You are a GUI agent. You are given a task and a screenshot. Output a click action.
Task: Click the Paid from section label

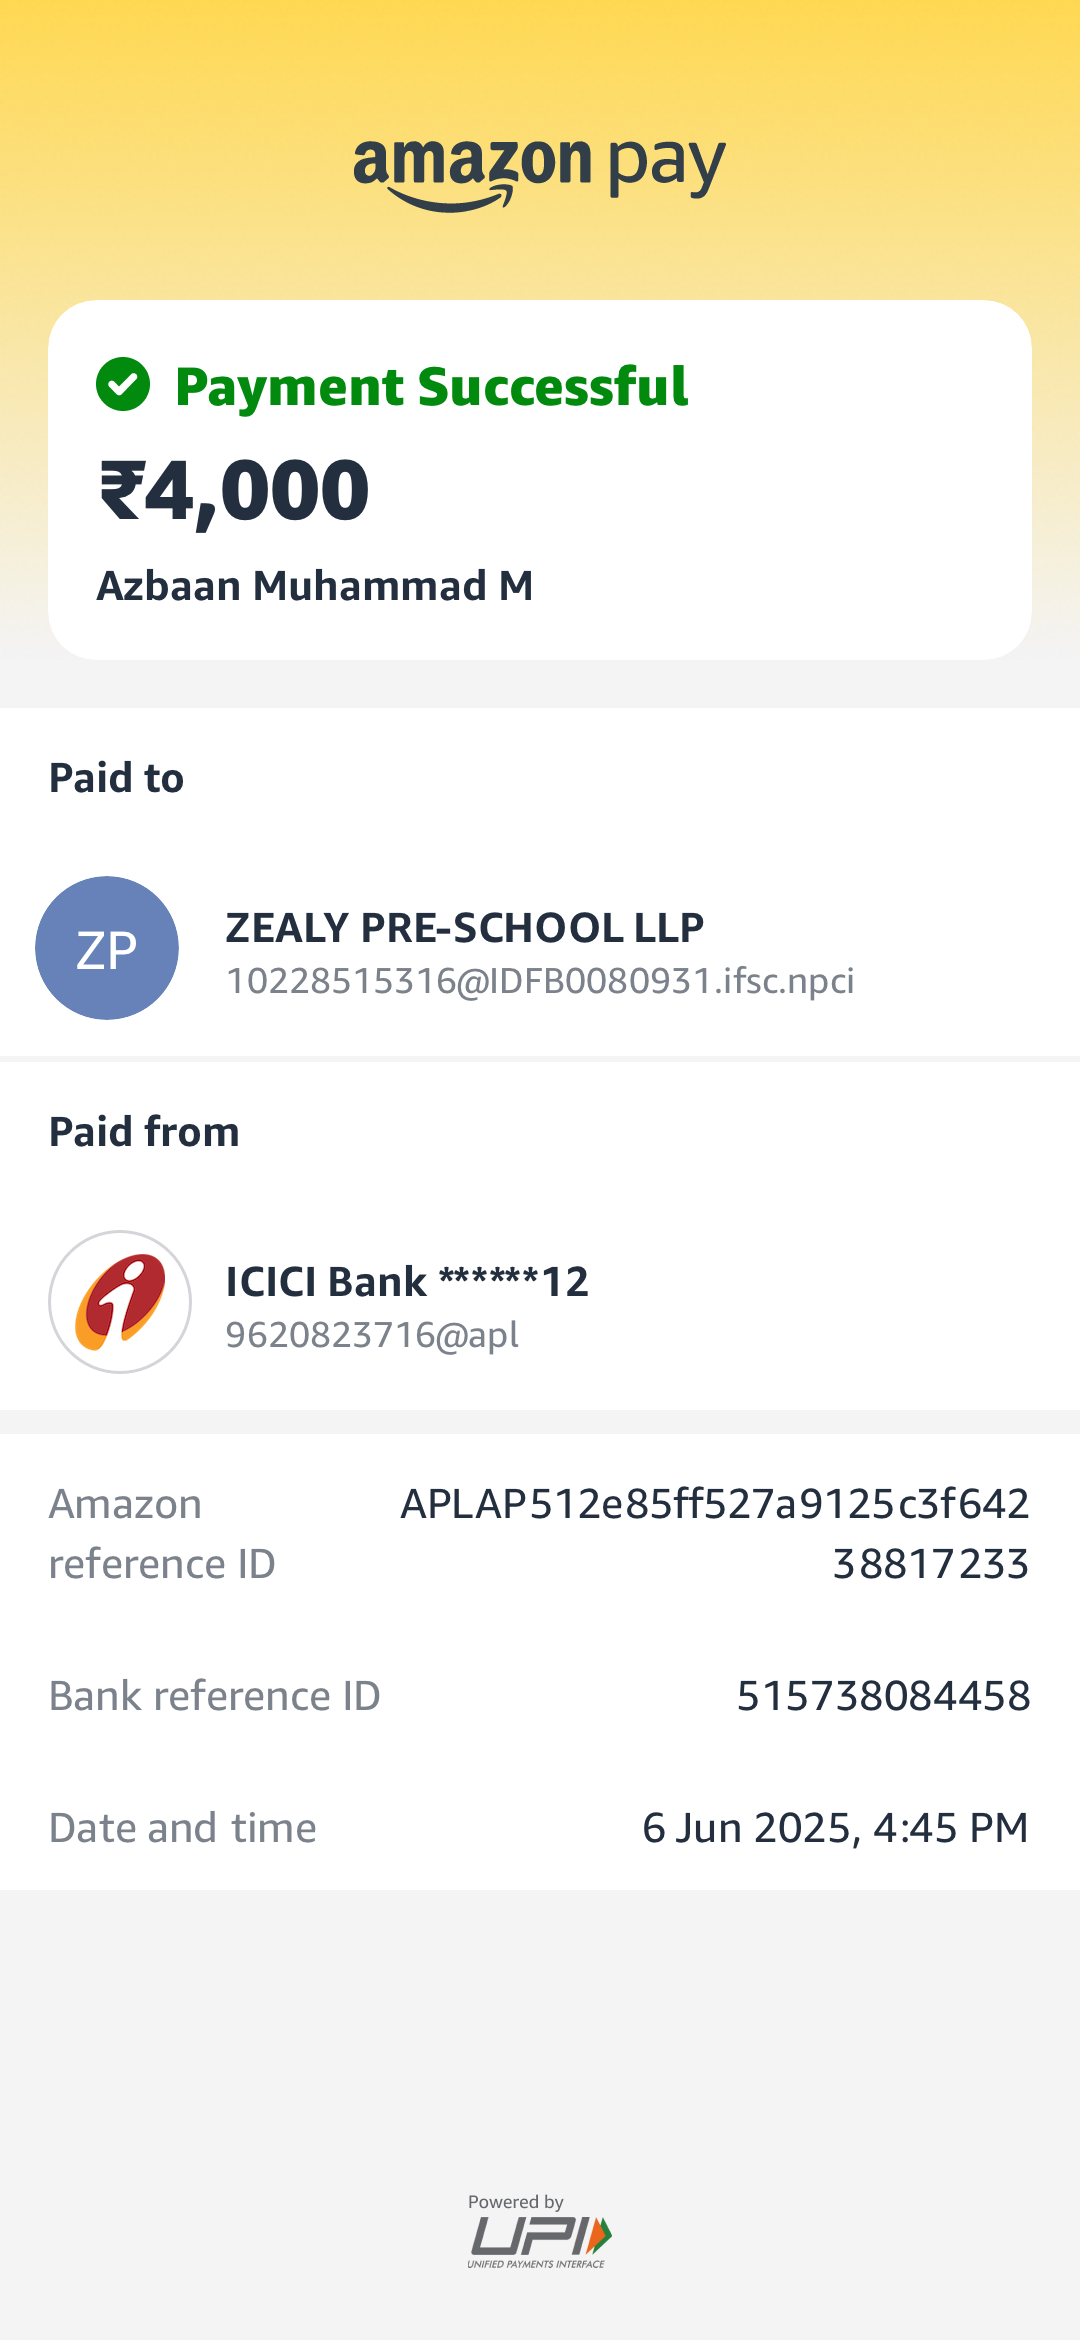[x=145, y=1132]
